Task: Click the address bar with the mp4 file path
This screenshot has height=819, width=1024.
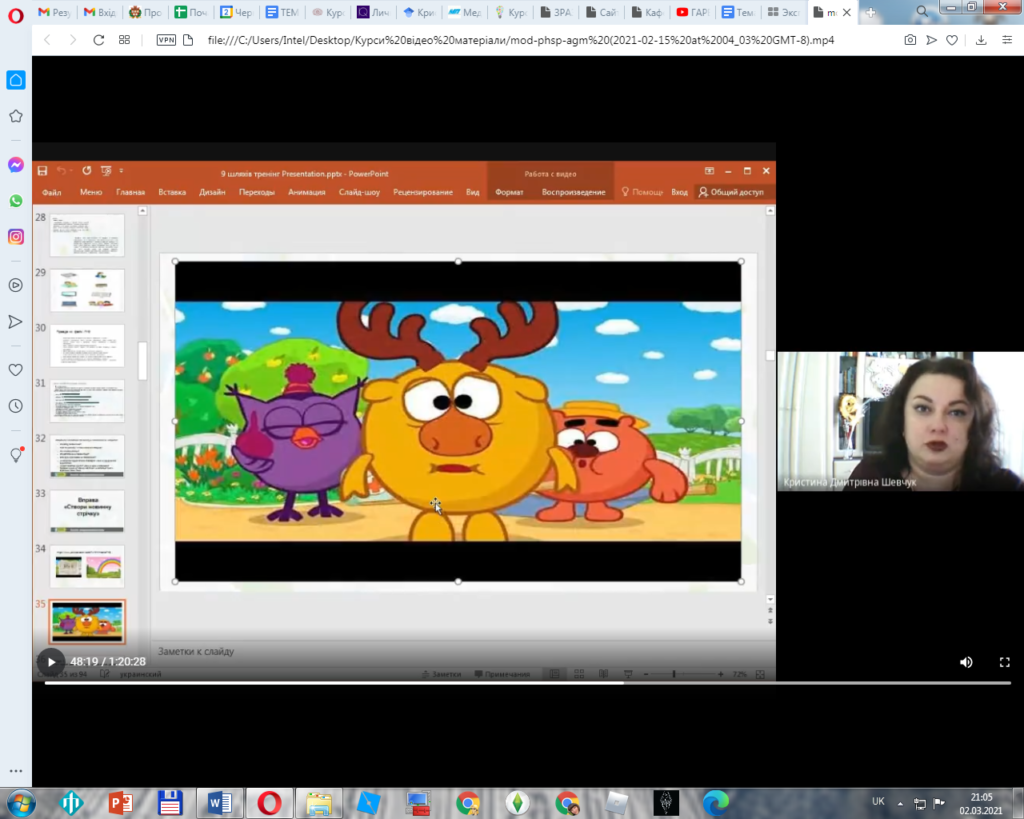Action: (x=520, y=40)
